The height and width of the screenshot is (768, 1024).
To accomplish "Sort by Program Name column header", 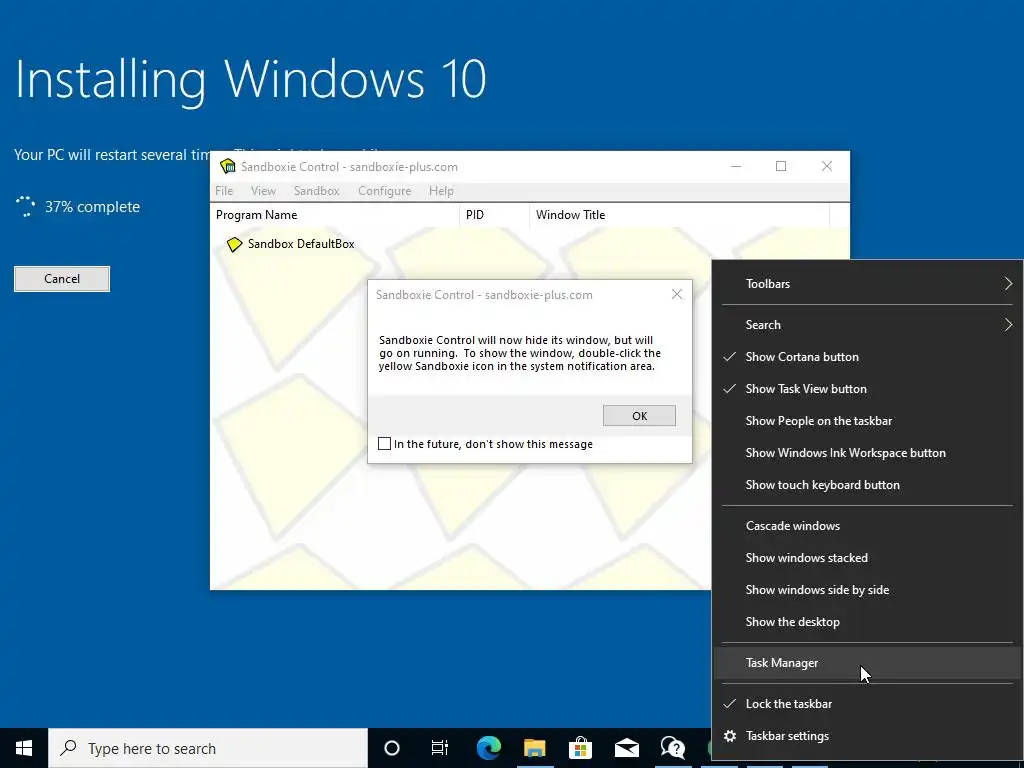I will [335, 215].
